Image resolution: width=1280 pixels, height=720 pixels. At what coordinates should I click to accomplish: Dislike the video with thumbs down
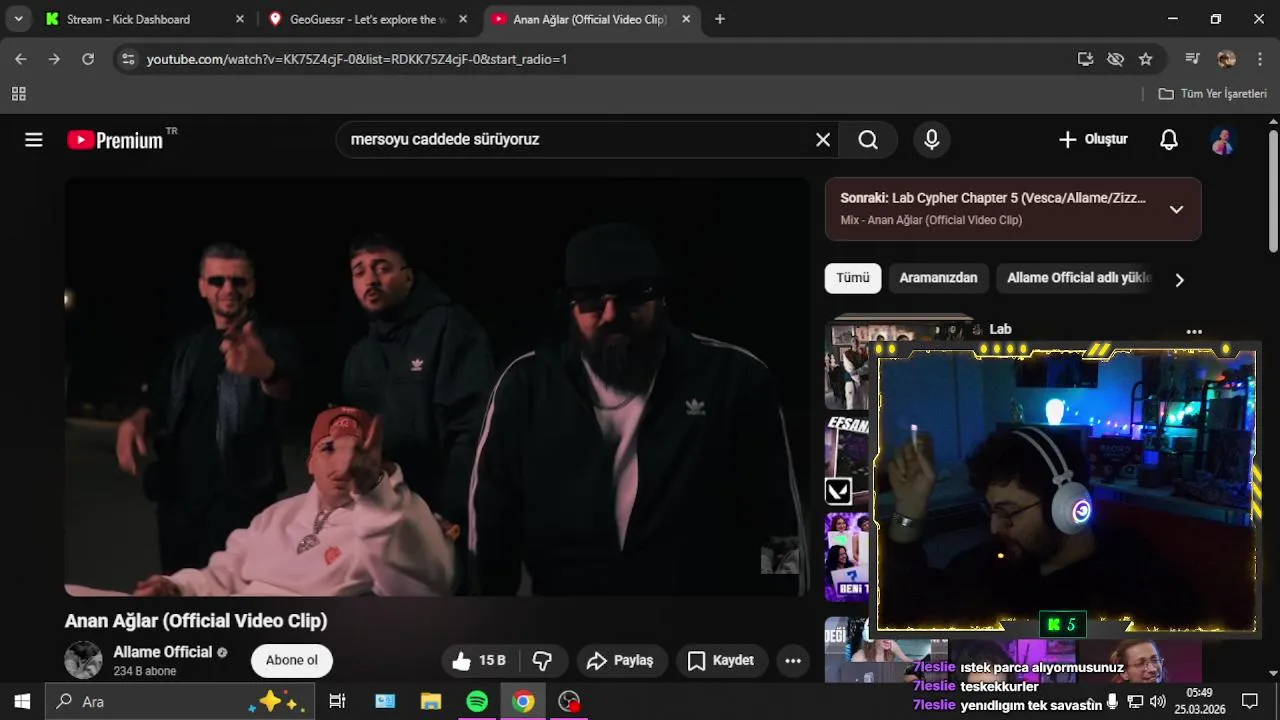(543, 660)
